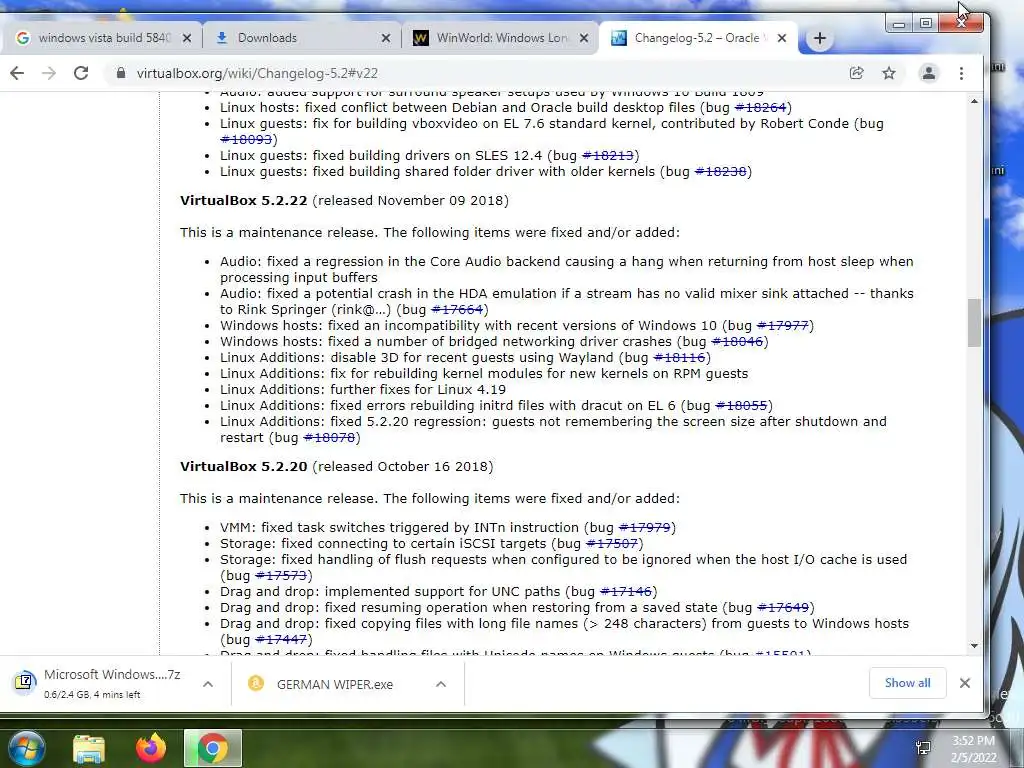Image resolution: width=1024 pixels, height=768 pixels.
Task: Expand options for GERMAN WIPER.exe download
Action: pos(441,684)
